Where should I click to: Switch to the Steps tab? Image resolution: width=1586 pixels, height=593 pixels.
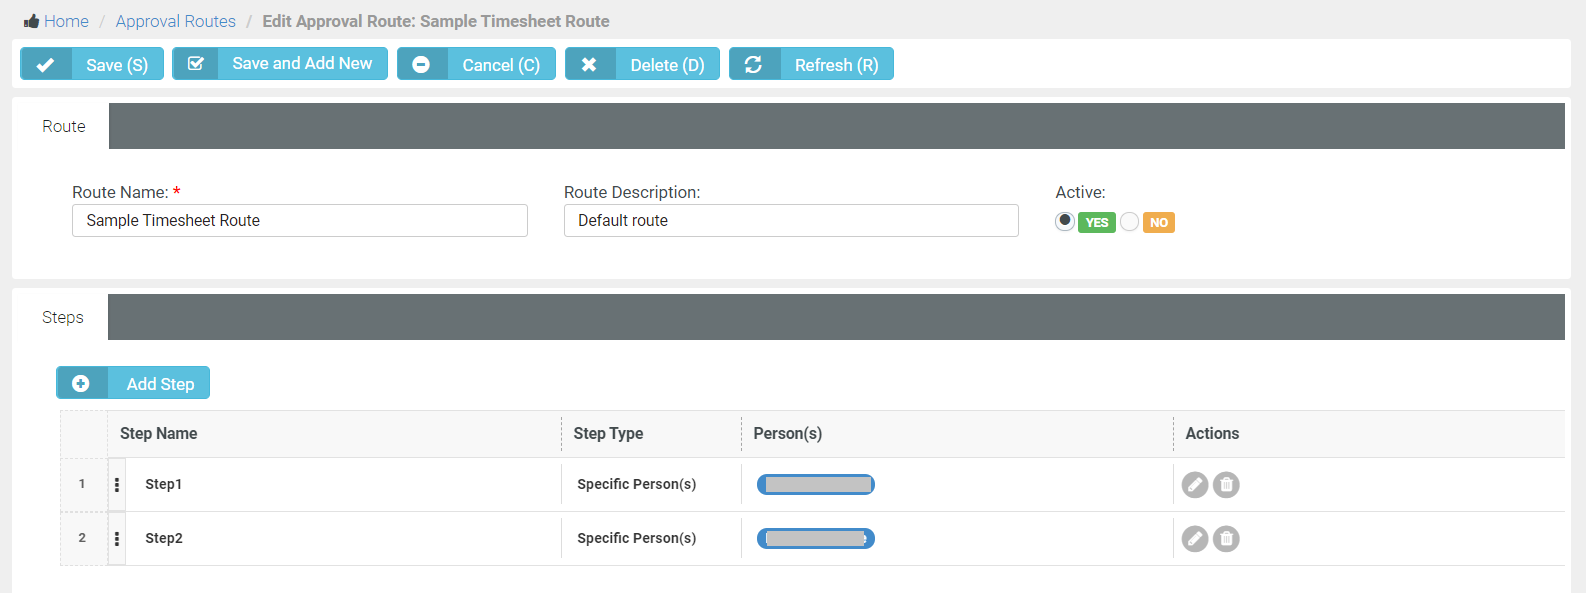coord(63,317)
